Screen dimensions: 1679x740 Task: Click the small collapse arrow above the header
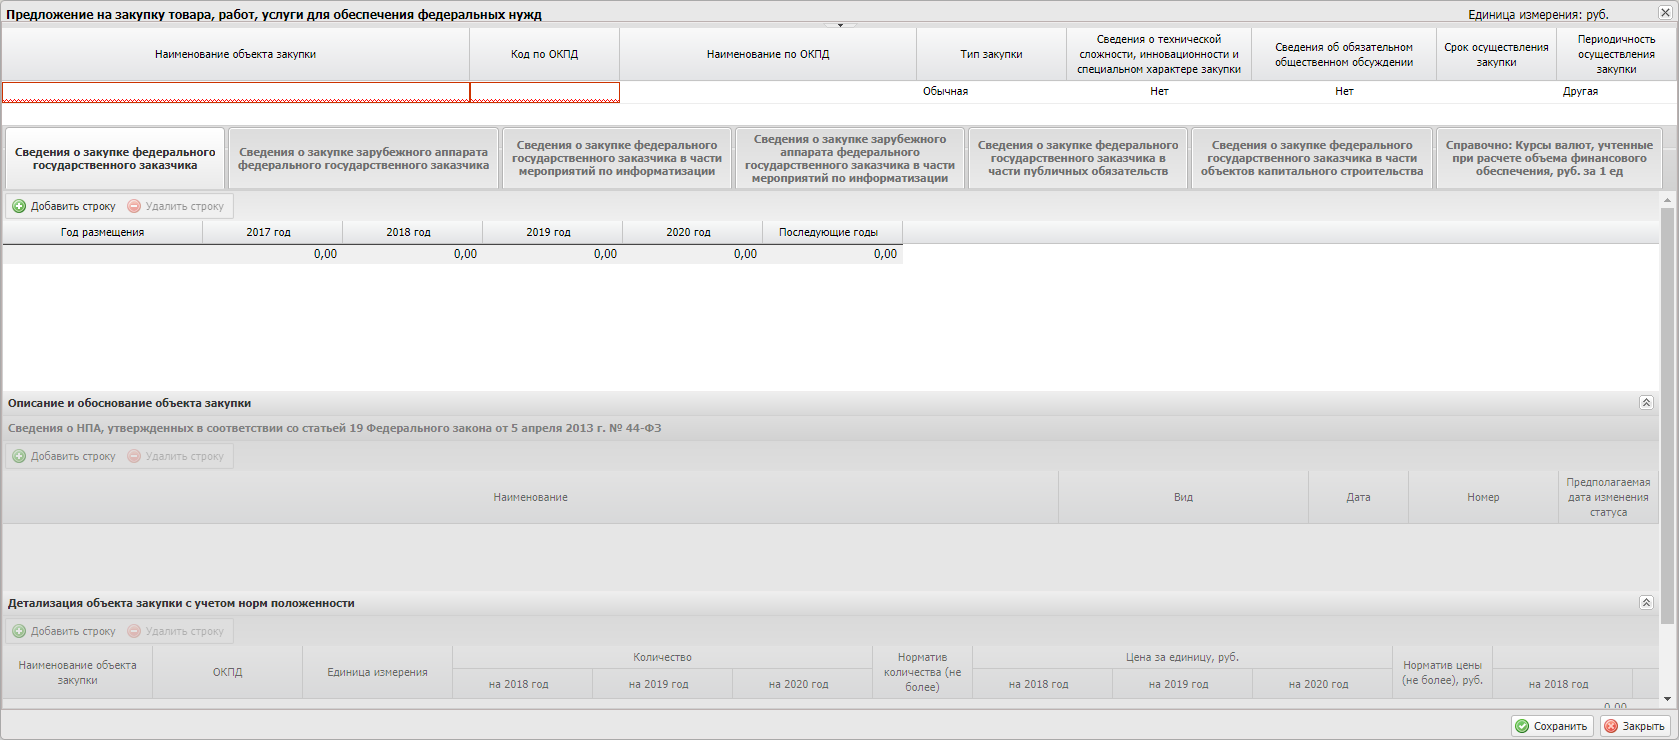(840, 25)
